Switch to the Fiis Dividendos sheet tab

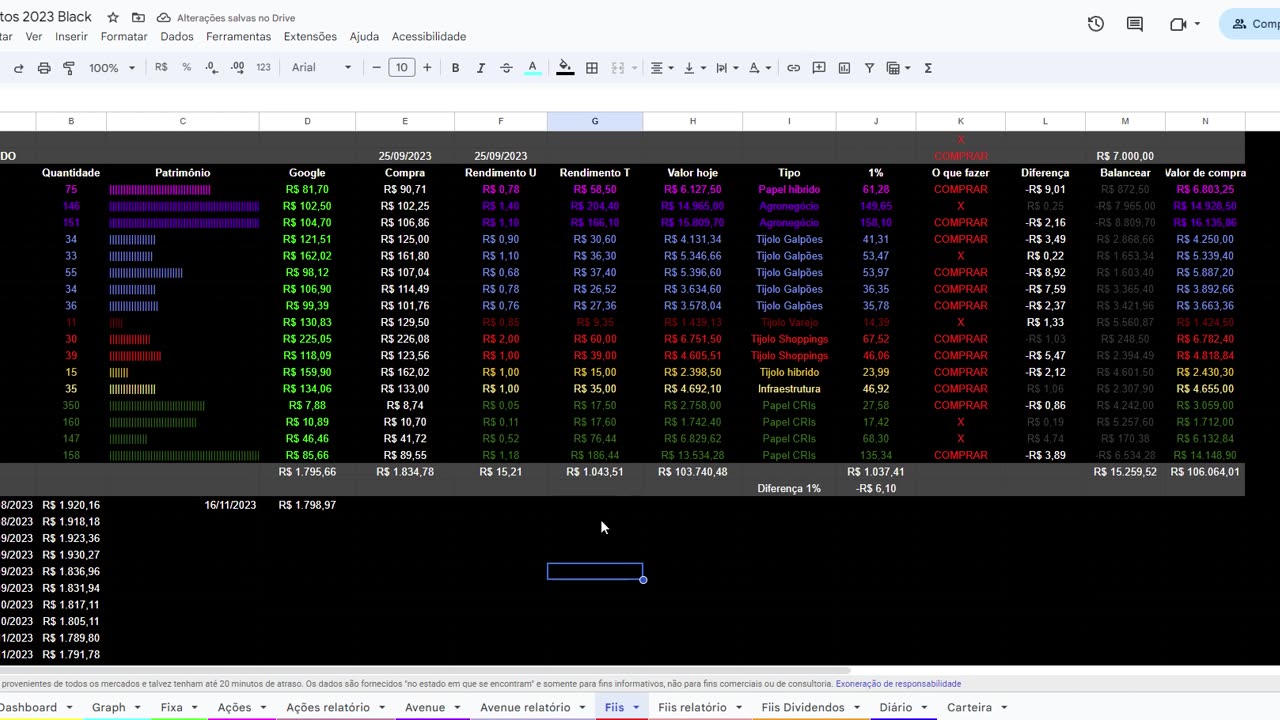(803, 707)
